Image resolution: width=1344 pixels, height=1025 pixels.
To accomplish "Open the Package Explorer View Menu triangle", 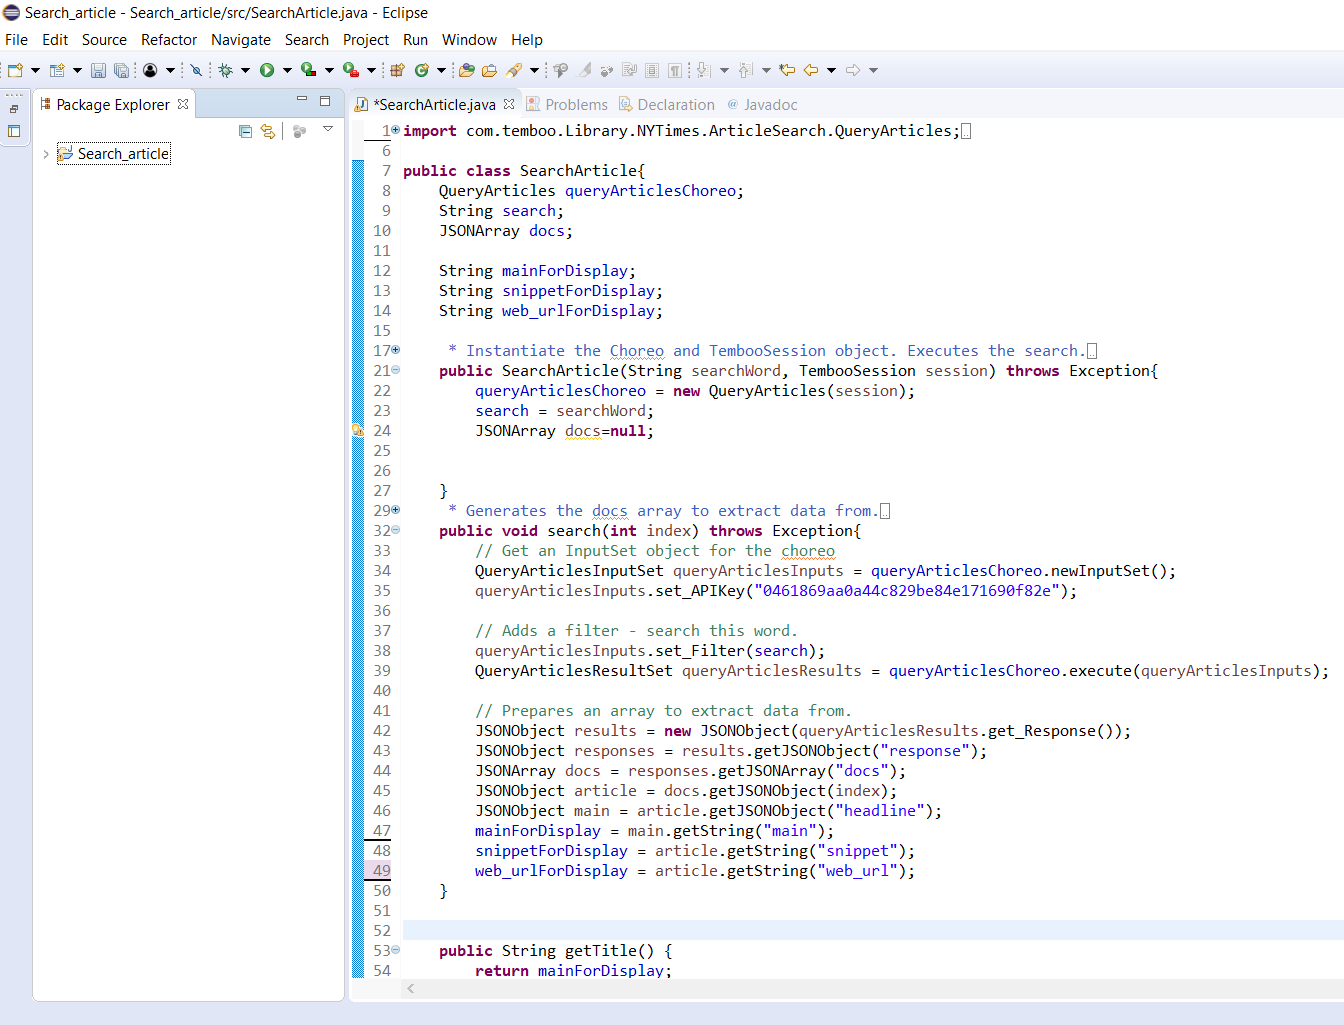I will coord(327,130).
